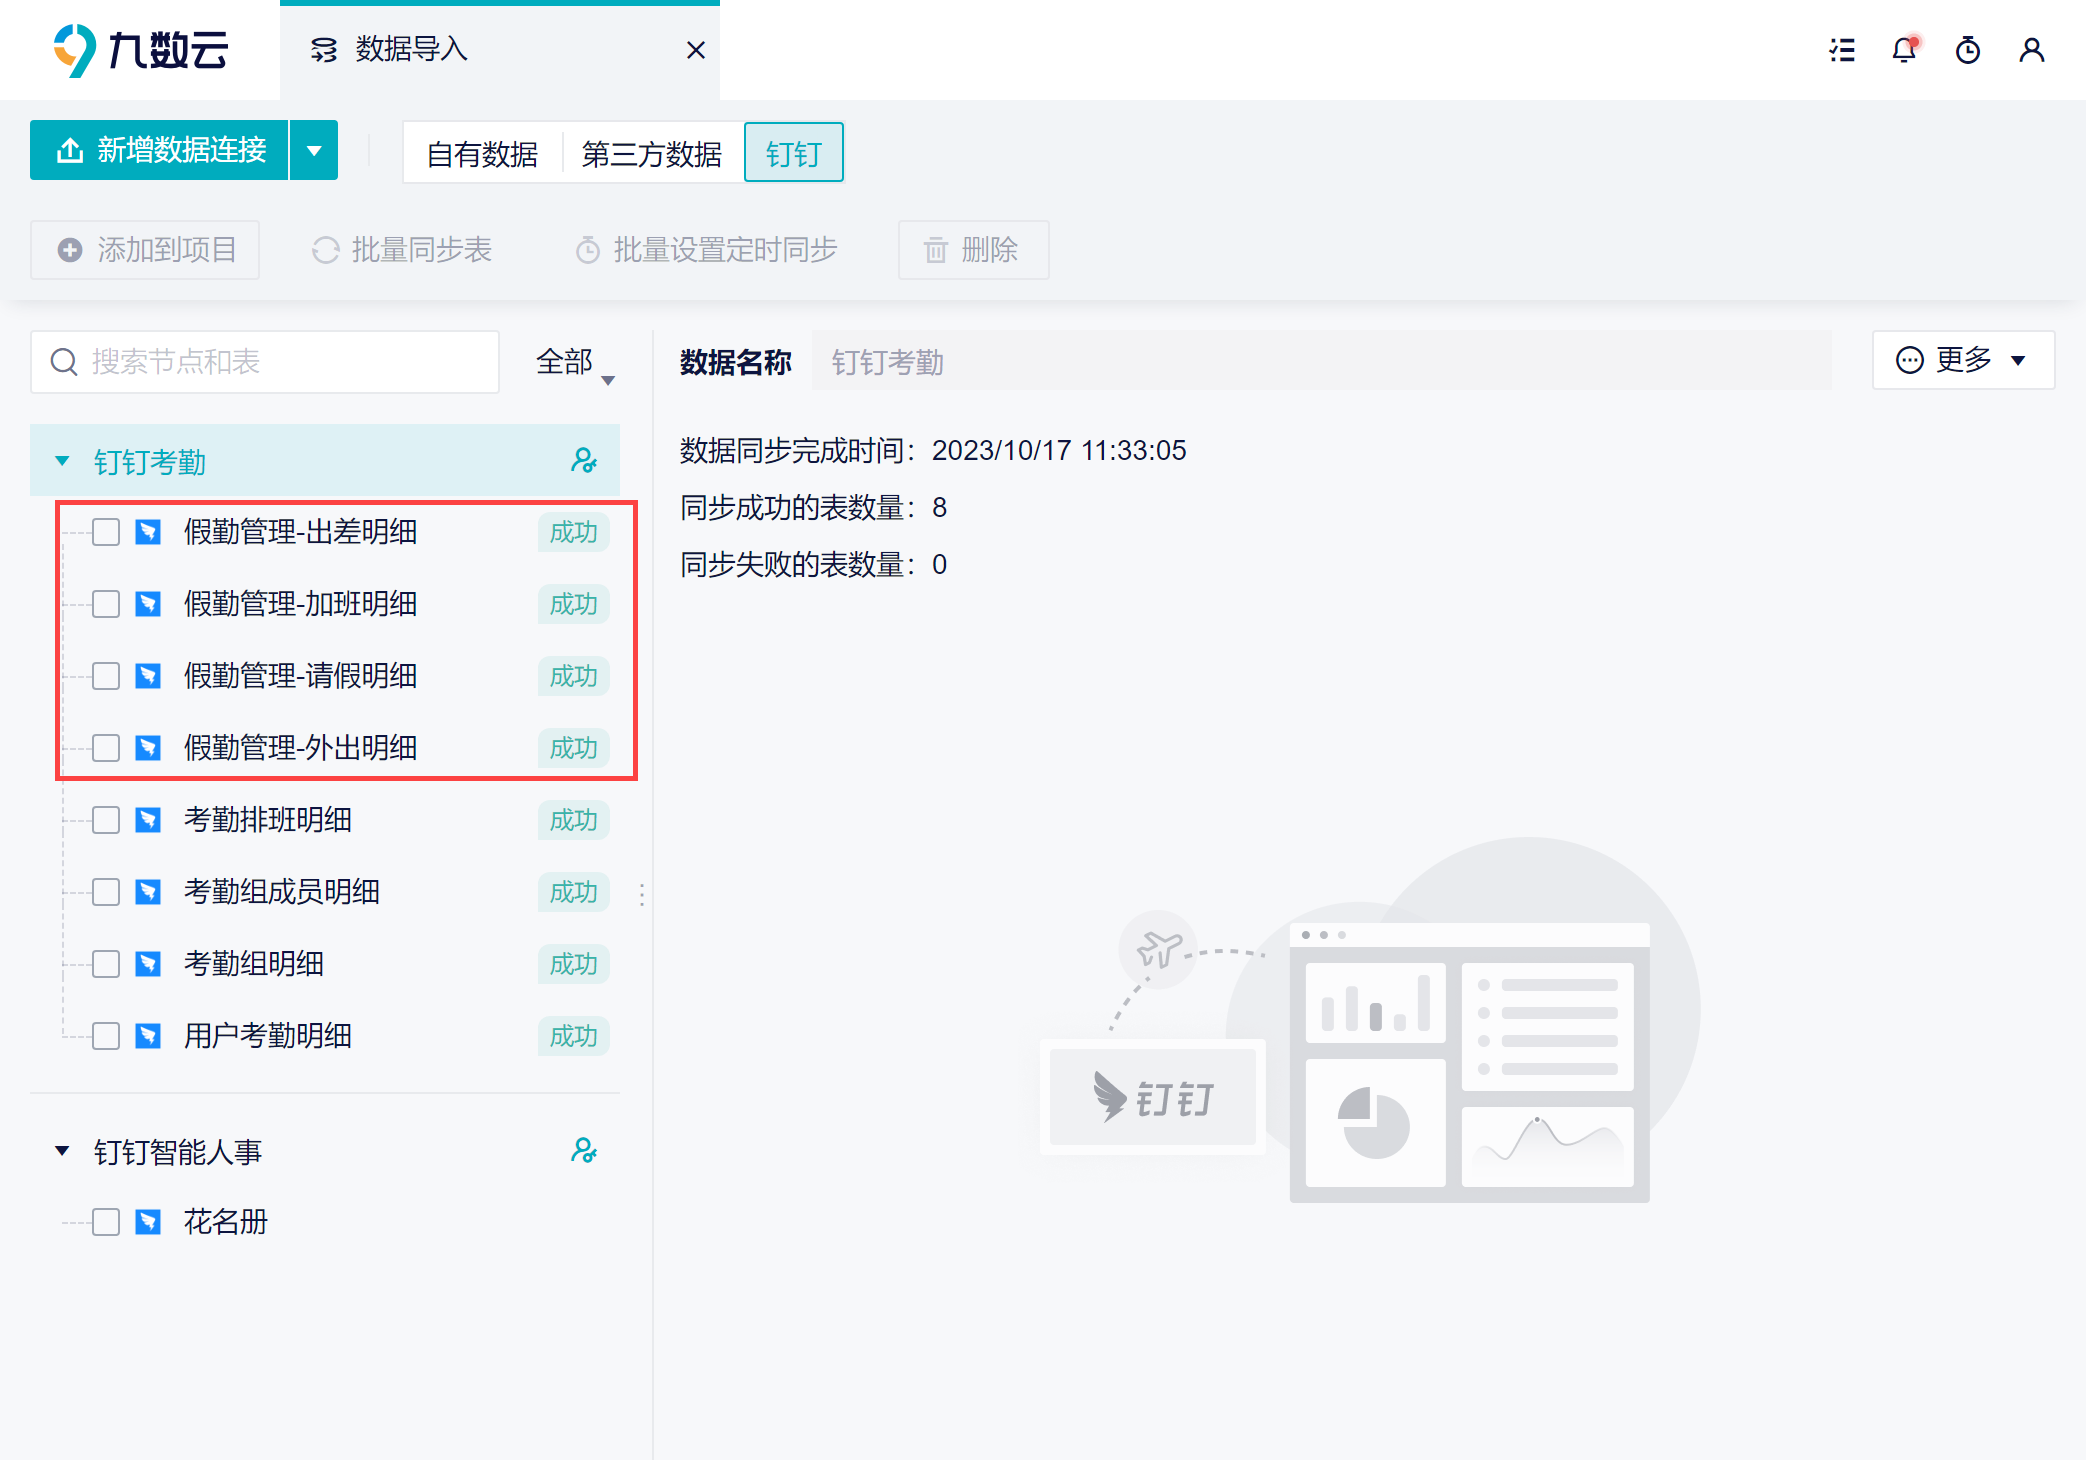Click user permission icon for 钉钉智能人事
The width and height of the screenshot is (2086, 1460).
pyautogui.click(x=584, y=1151)
